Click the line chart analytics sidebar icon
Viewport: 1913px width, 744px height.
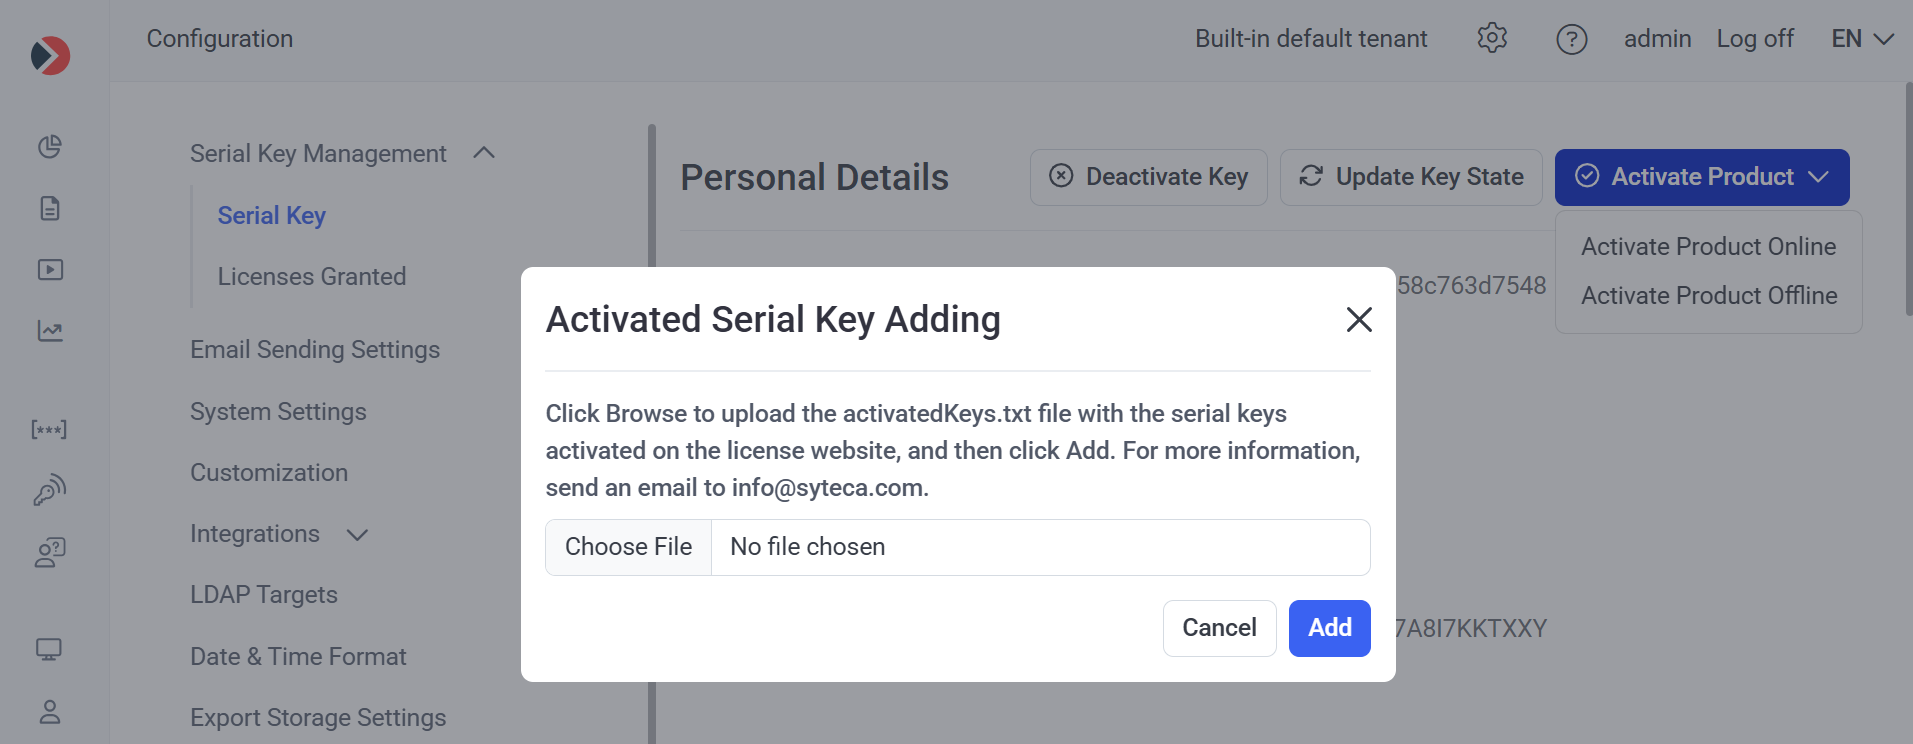(50, 331)
